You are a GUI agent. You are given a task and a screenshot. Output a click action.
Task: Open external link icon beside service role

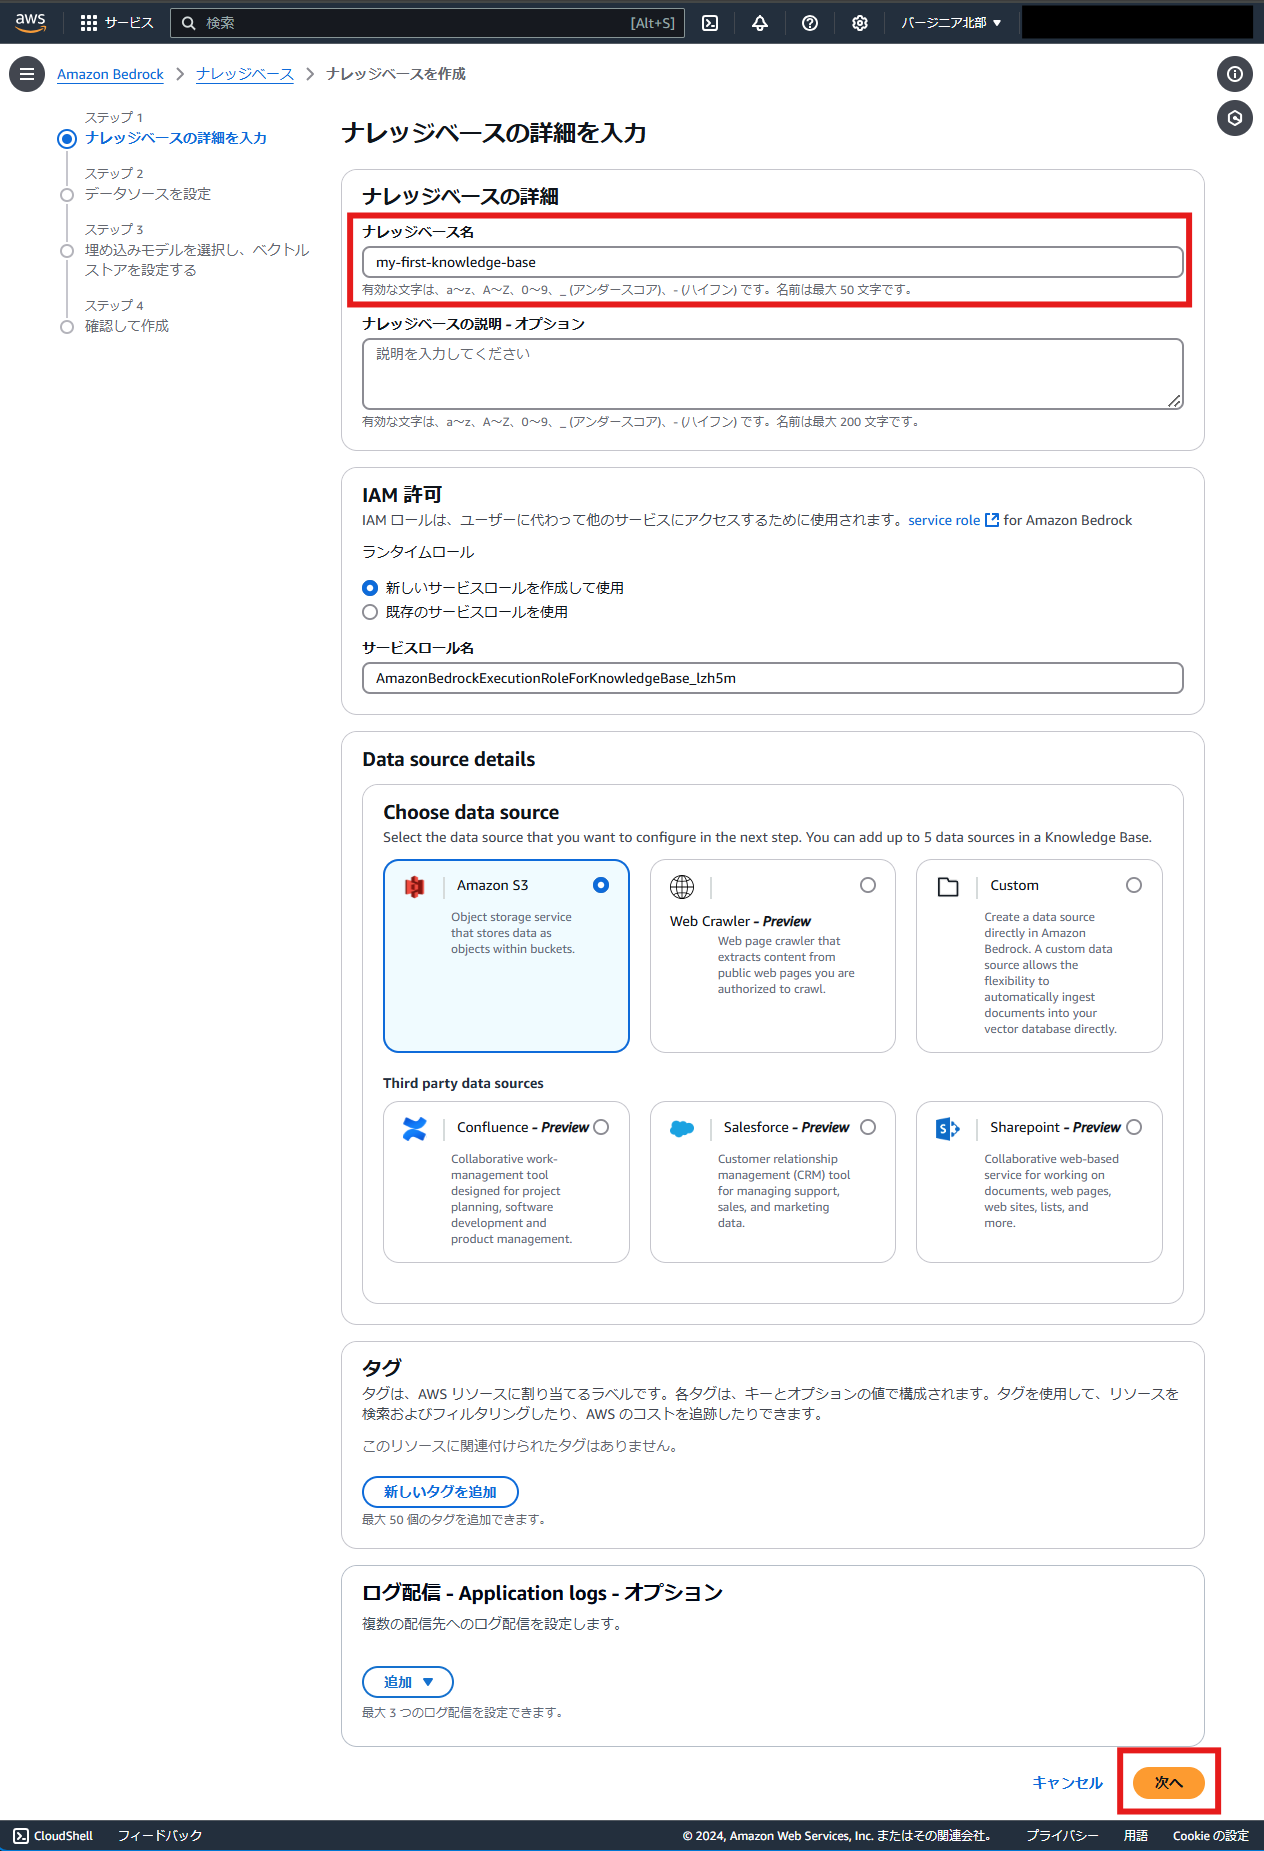992,520
